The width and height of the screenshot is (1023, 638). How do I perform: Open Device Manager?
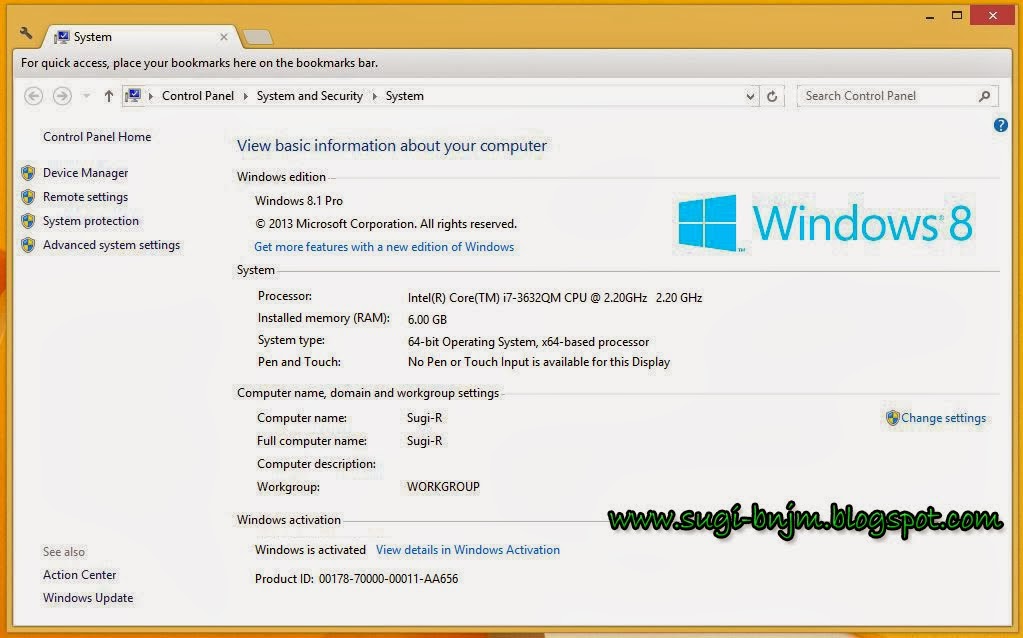pyautogui.click(x=85, y=173)
